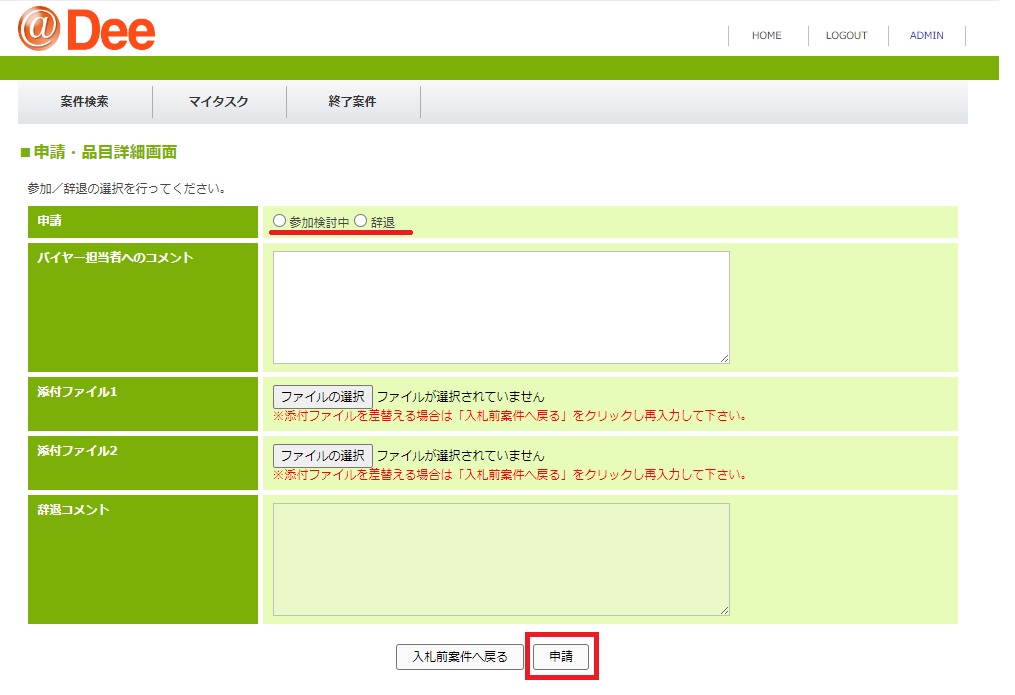This screenshot has width=1015, height=695.
Task: Click the 辞退コメント box resize handle
Action: 724,610
